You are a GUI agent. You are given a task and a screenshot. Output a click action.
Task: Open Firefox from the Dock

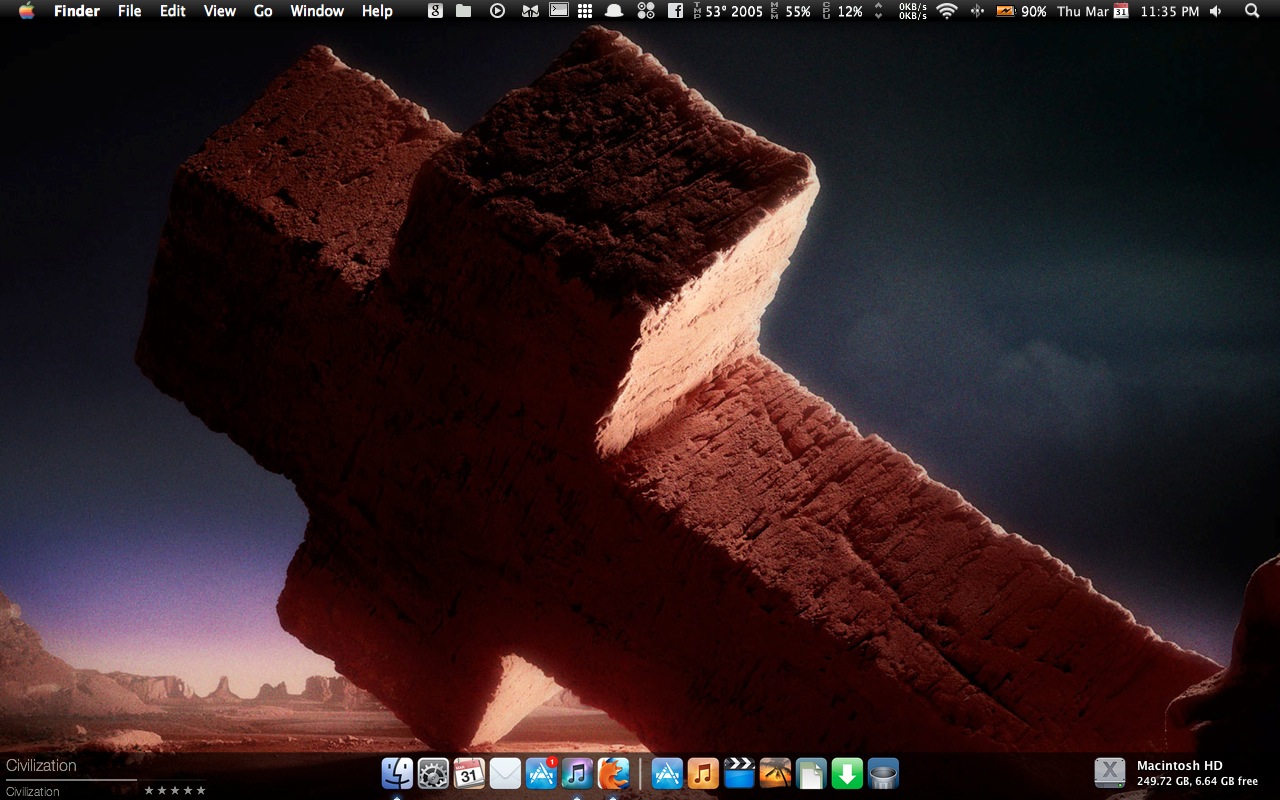(614, 773)
